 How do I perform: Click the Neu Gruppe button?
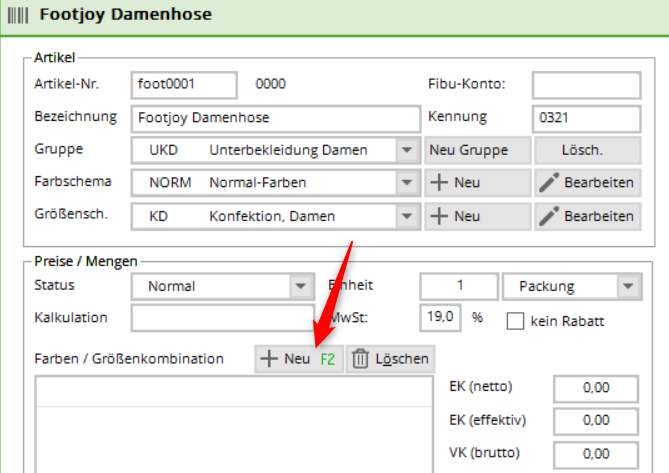click(477, 150)
